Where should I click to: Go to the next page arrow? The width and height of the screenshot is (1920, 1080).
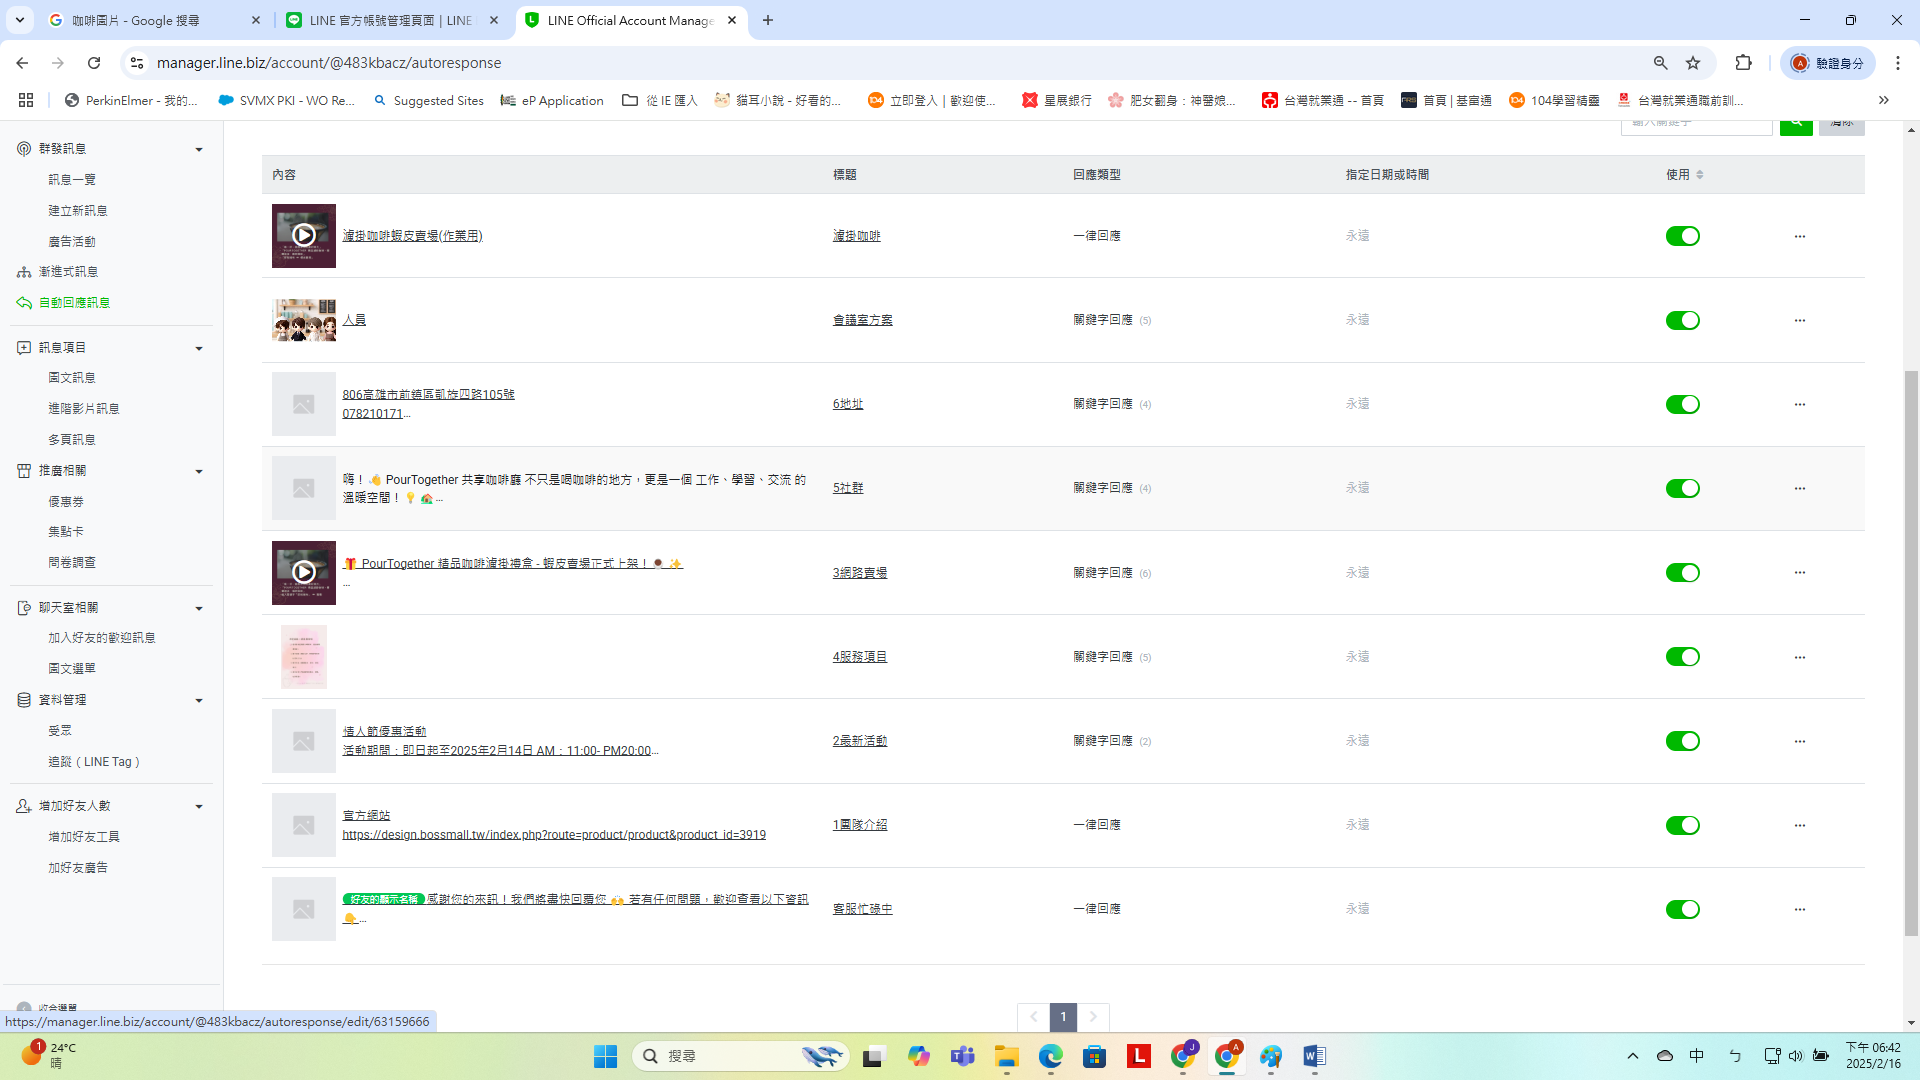(1093, 1017)
